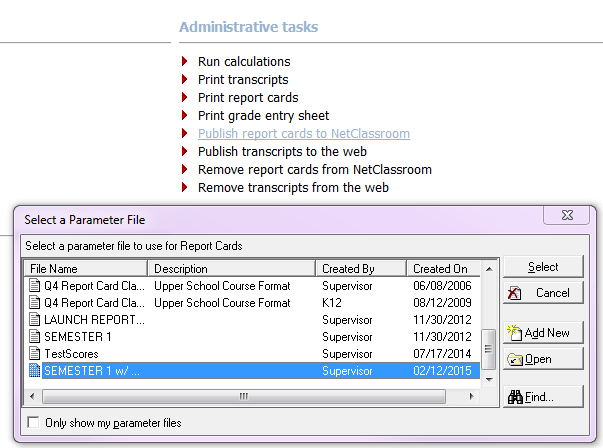
Task: Click the 07/17/2014 date cell
Action: 442,353
